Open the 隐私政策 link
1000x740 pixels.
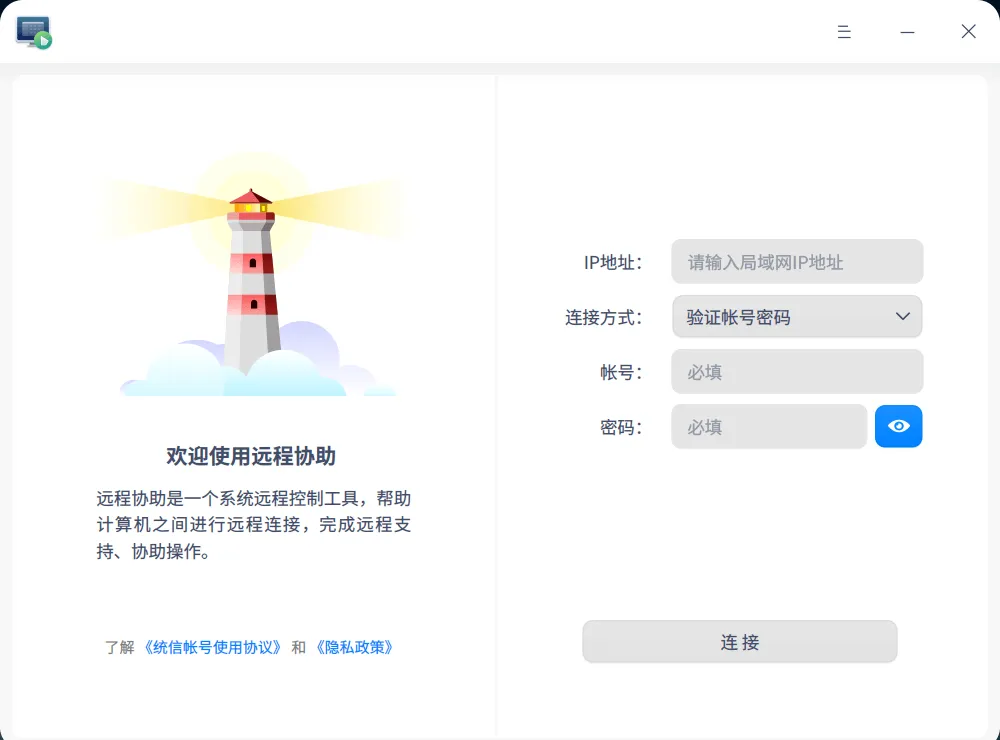click(x=355, y=648)
